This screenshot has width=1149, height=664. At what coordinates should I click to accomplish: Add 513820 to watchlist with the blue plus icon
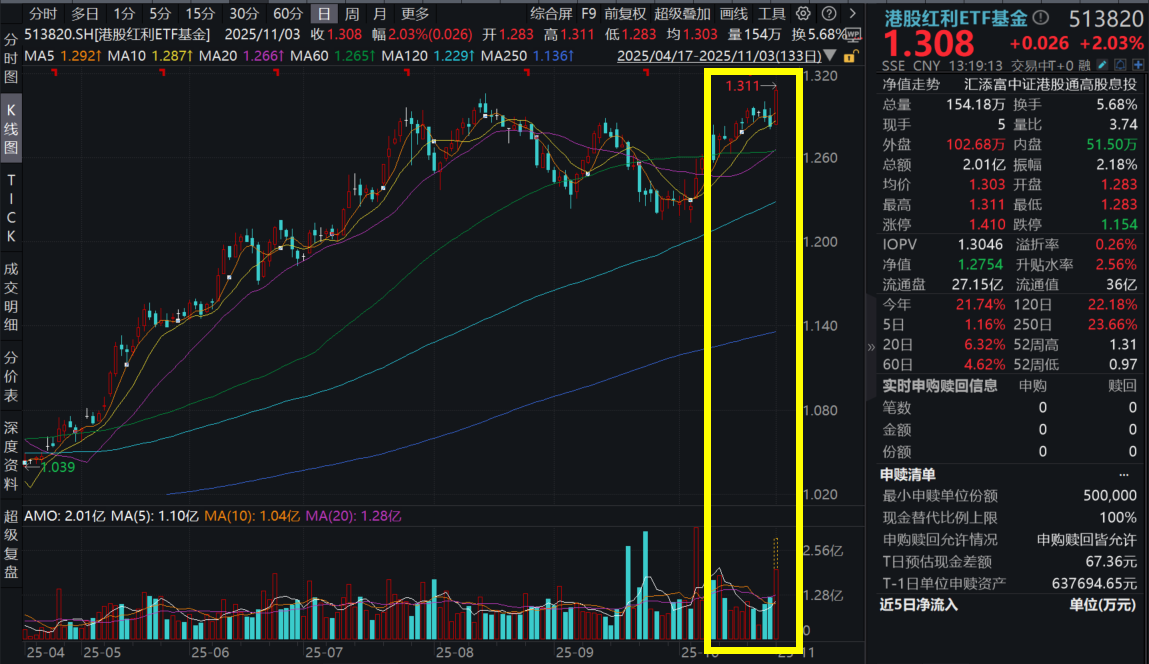[1138, 65]
